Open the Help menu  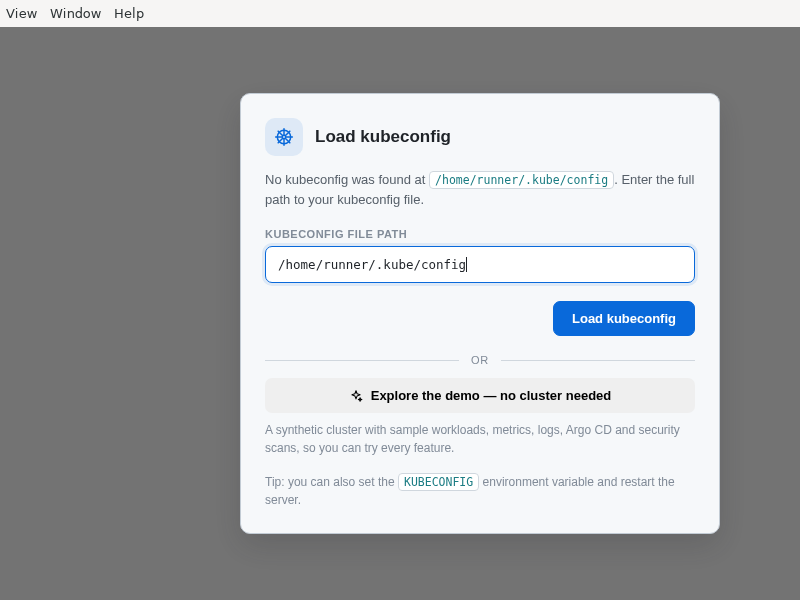[129, 13]
